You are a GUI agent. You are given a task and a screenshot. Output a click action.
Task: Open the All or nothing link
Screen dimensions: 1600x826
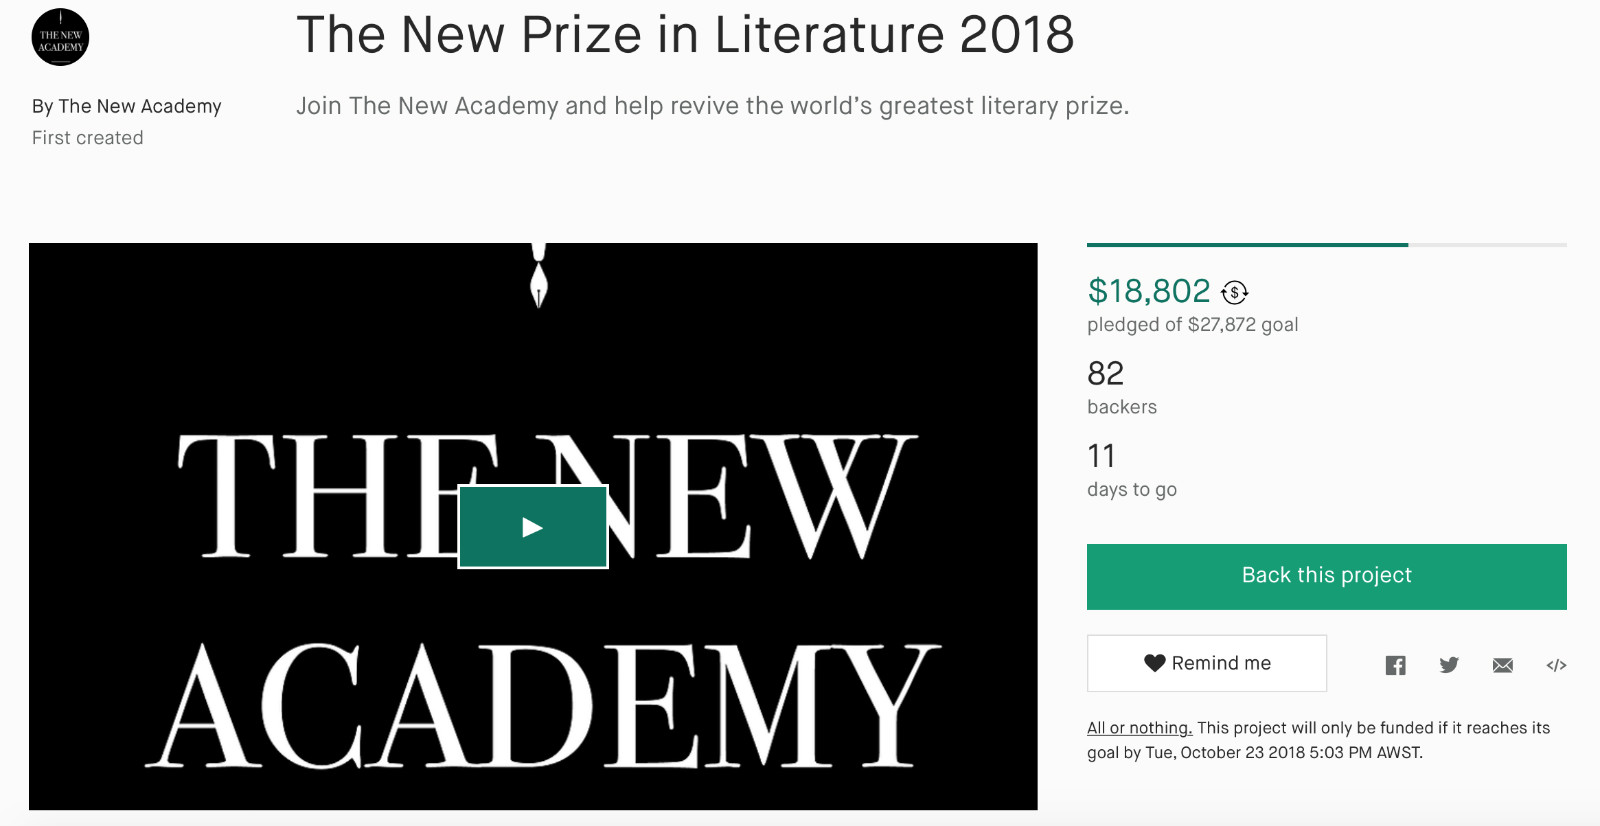[1139, 728]
